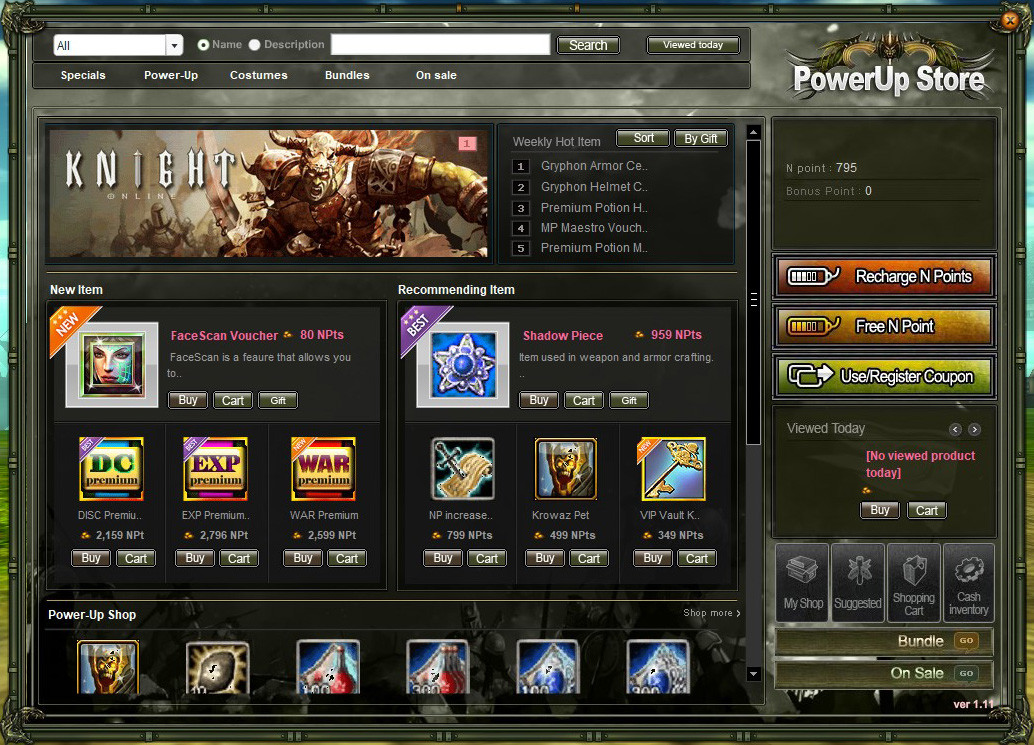
Task: Click the scrollbar up arrow
Action: (753, 132)
